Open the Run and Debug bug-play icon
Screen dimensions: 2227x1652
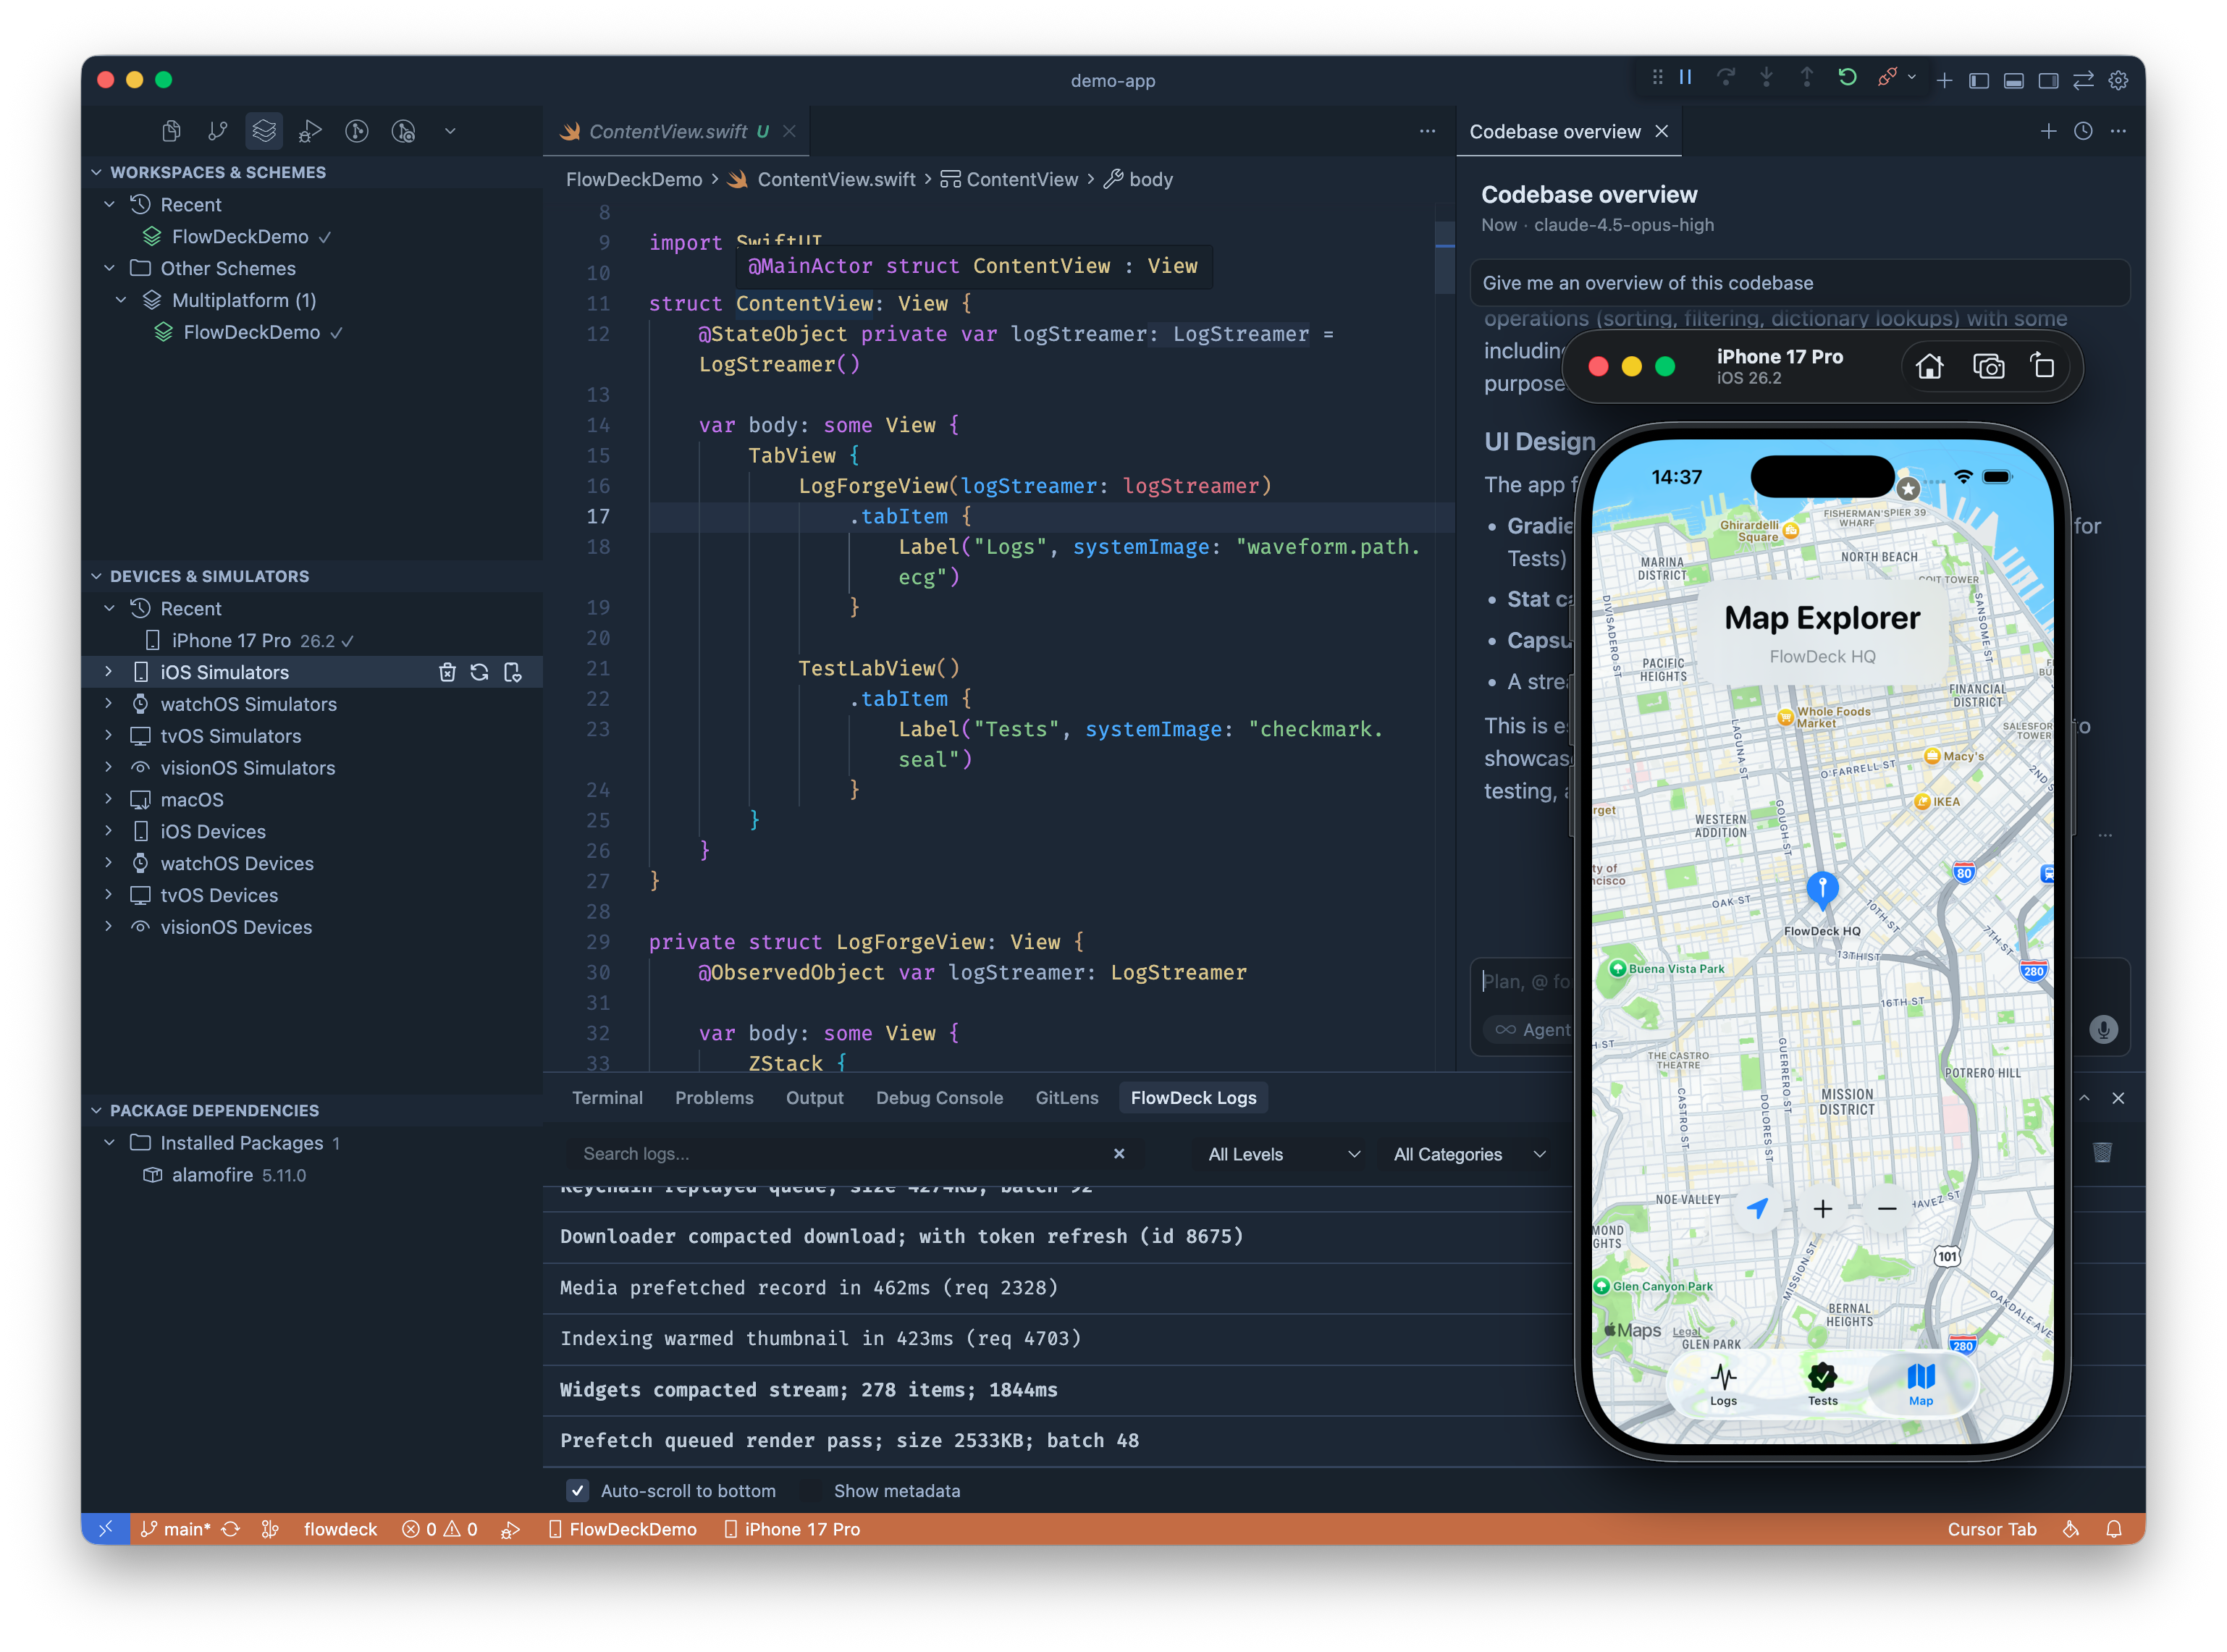tap(310, 131)
